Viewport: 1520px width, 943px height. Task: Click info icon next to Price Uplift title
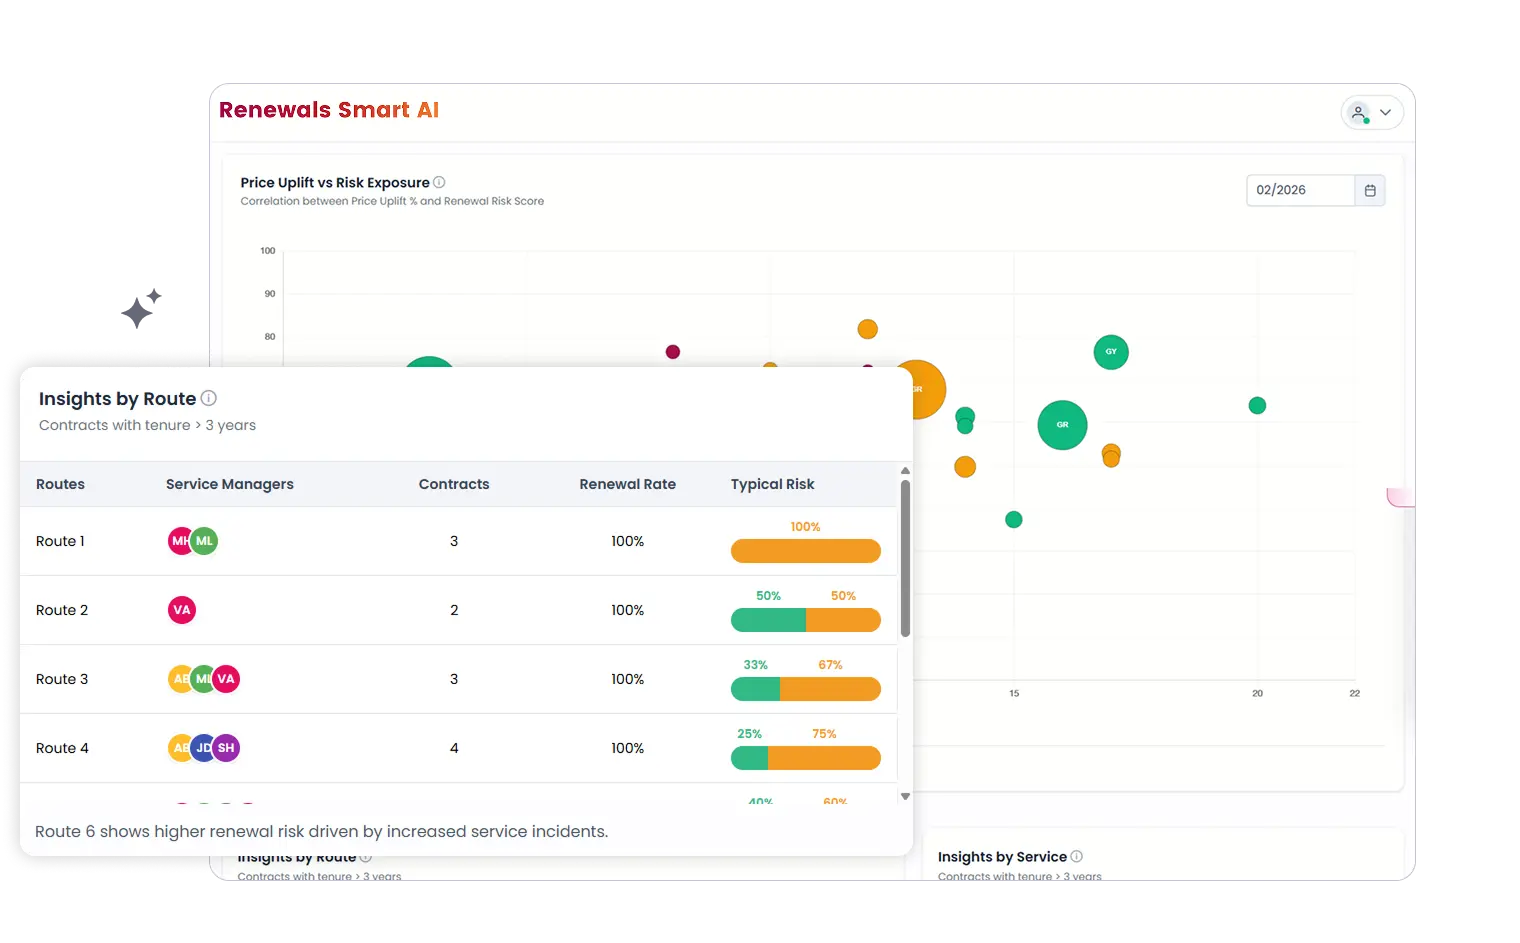(x=439, y=182)
